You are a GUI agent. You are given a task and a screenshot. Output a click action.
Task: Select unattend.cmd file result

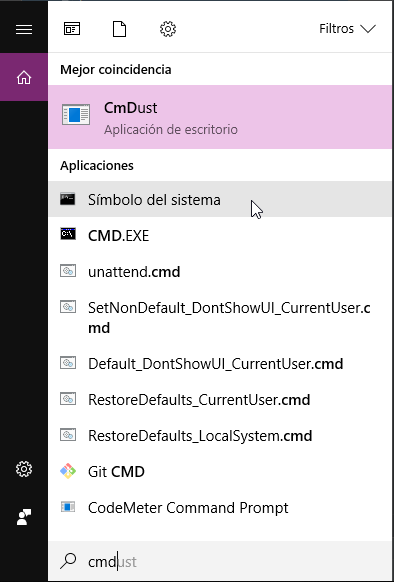(221, 272)
